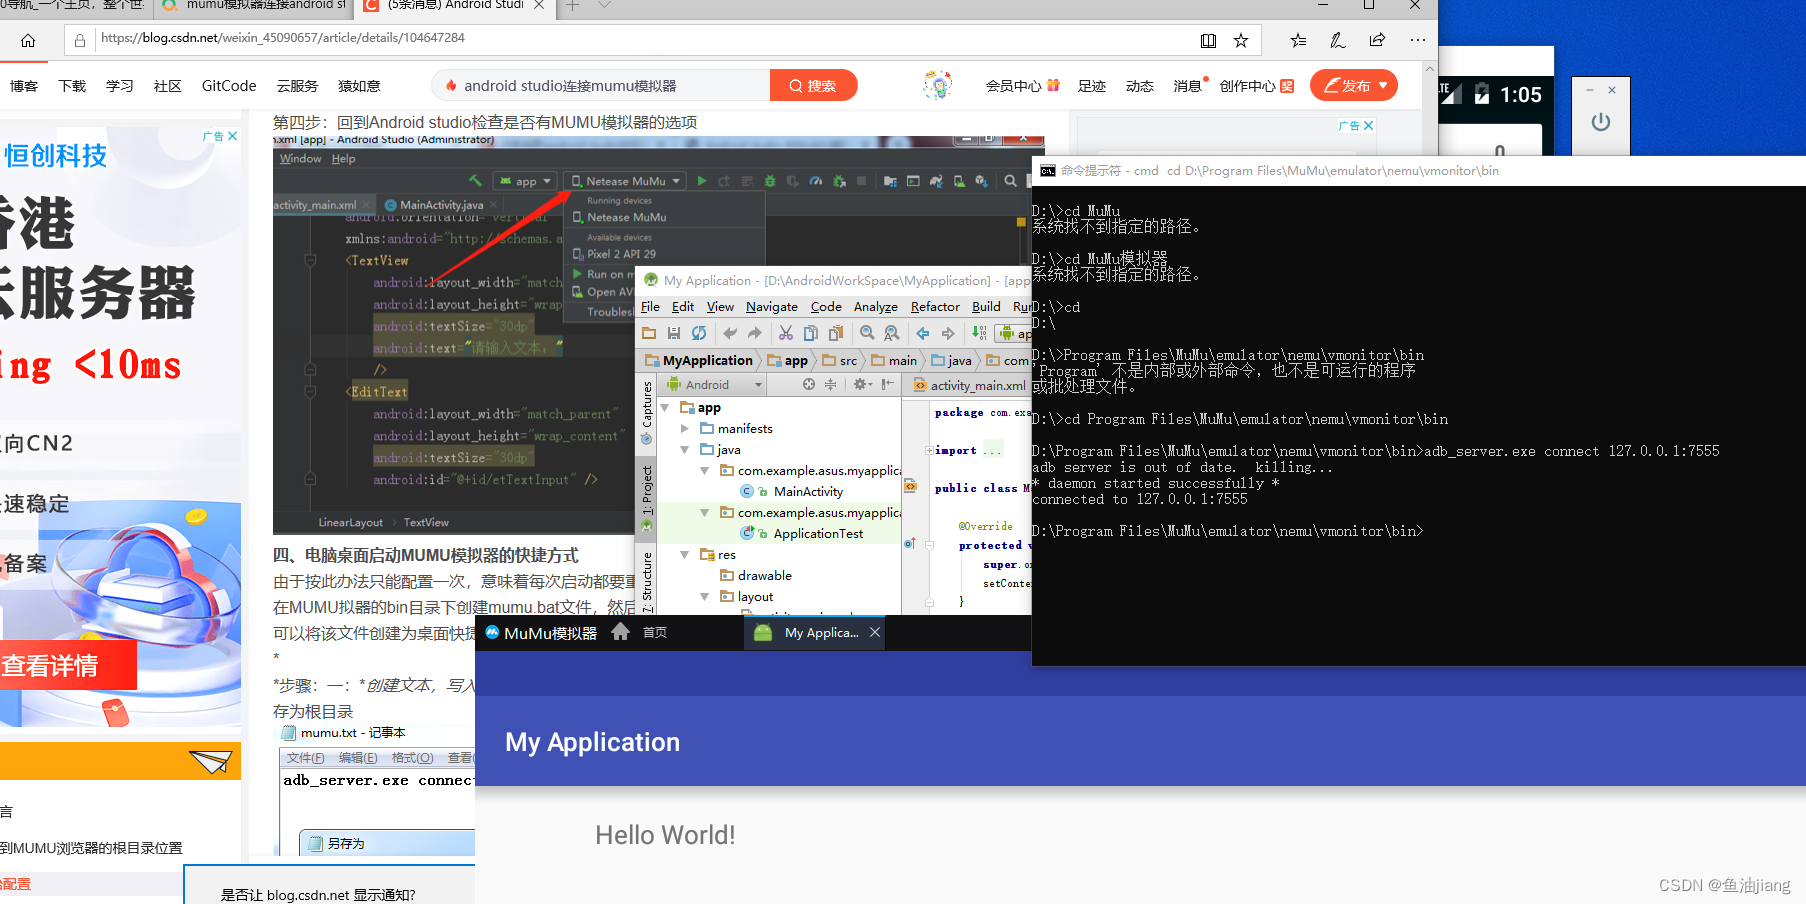Click the Paste clipboard icon
Viewport: 1806px width, 904px height.
(836, 333)
